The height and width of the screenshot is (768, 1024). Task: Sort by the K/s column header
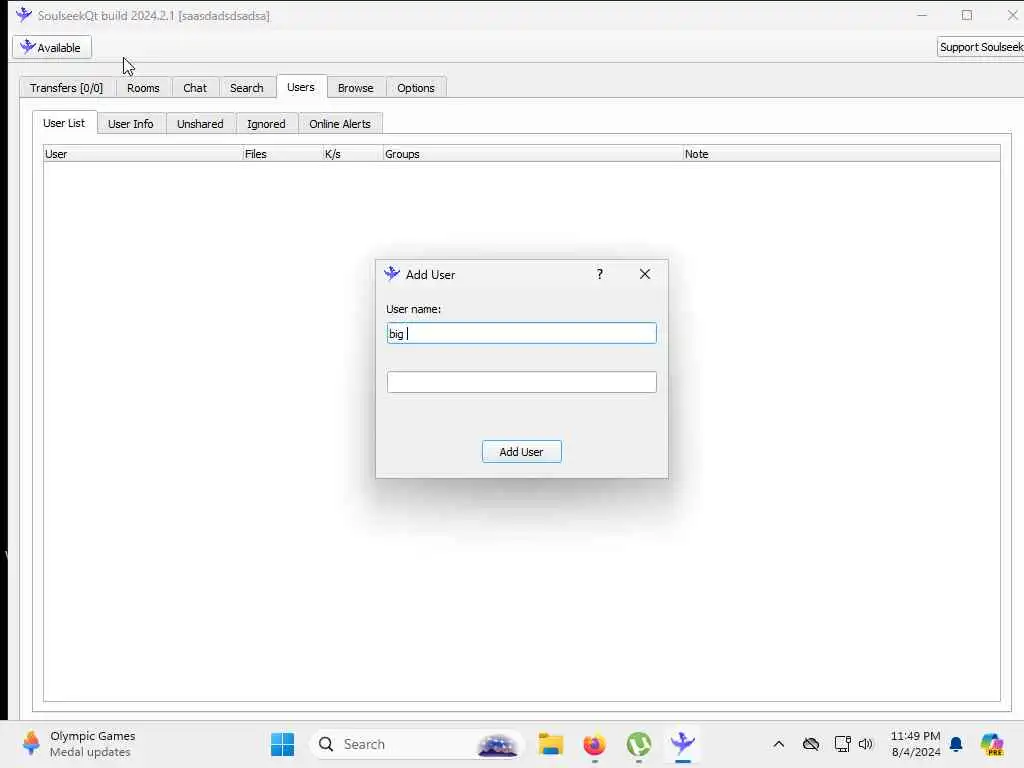353,154
